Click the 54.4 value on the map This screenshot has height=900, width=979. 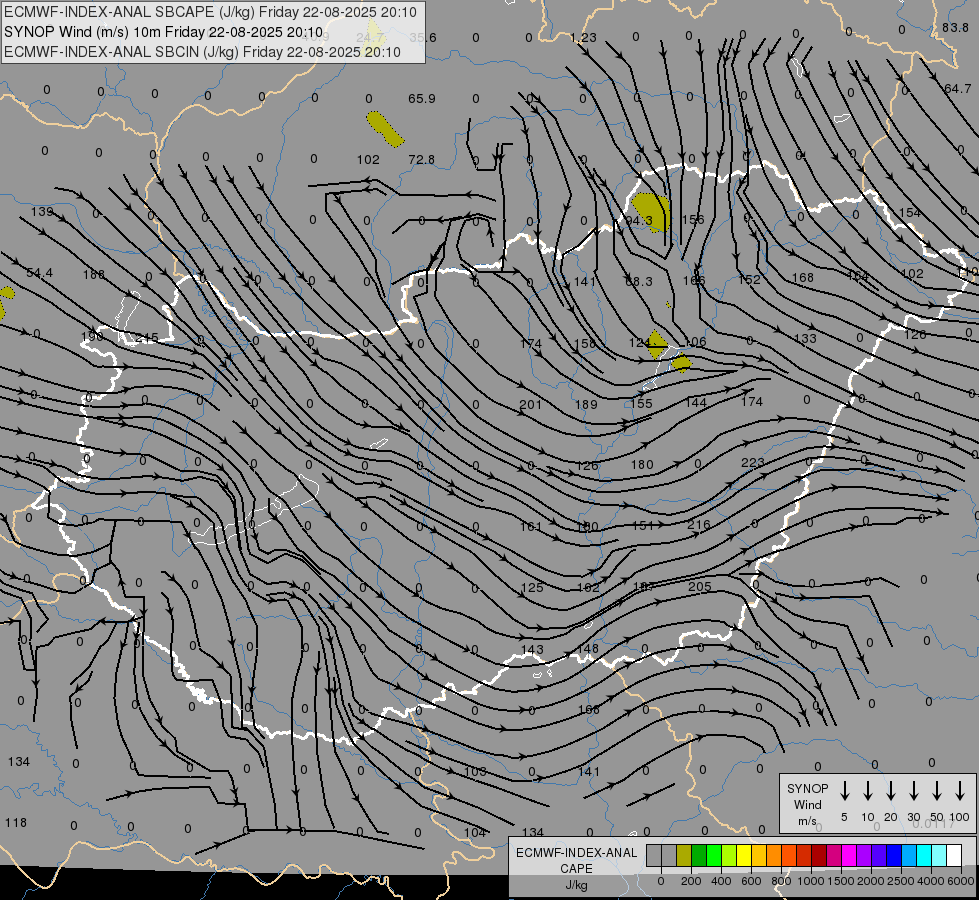pos(39,273)
